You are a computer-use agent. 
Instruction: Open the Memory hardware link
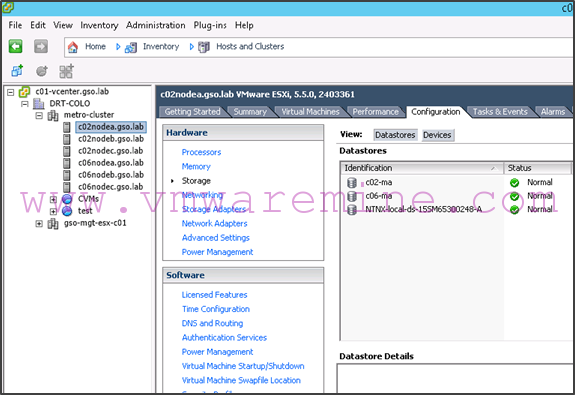(x=196, y=167)
